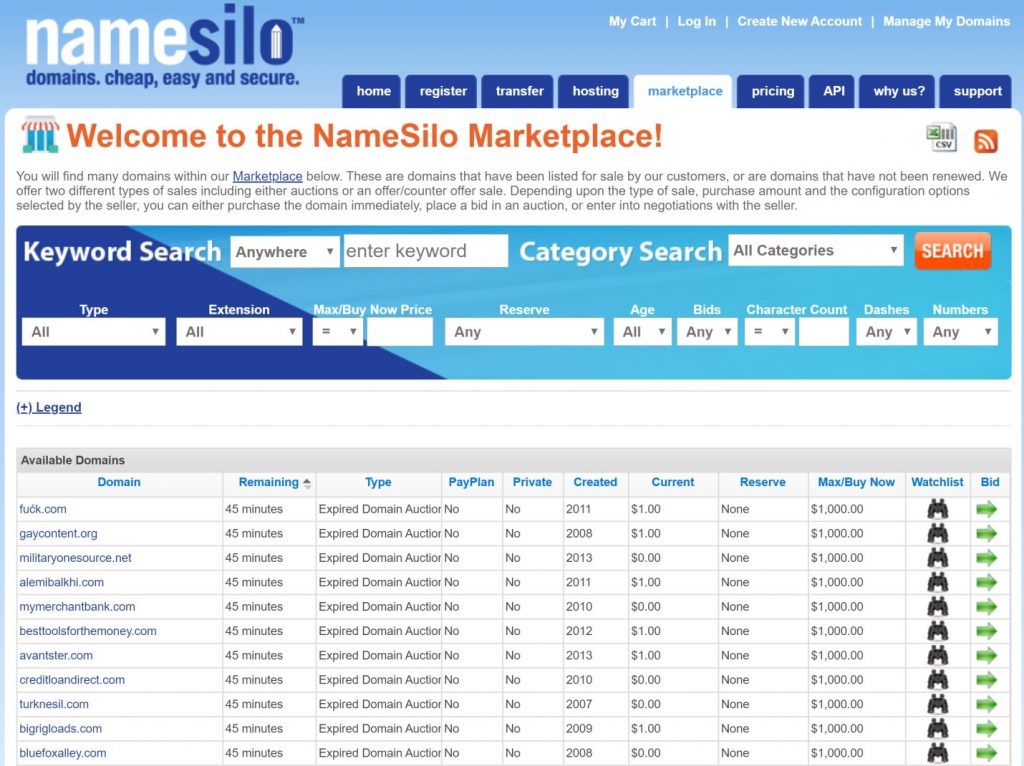The height and width of the screenshot is (766, 1024).
Task: Open the Age filter dropdown
Action: coord(642,332)
